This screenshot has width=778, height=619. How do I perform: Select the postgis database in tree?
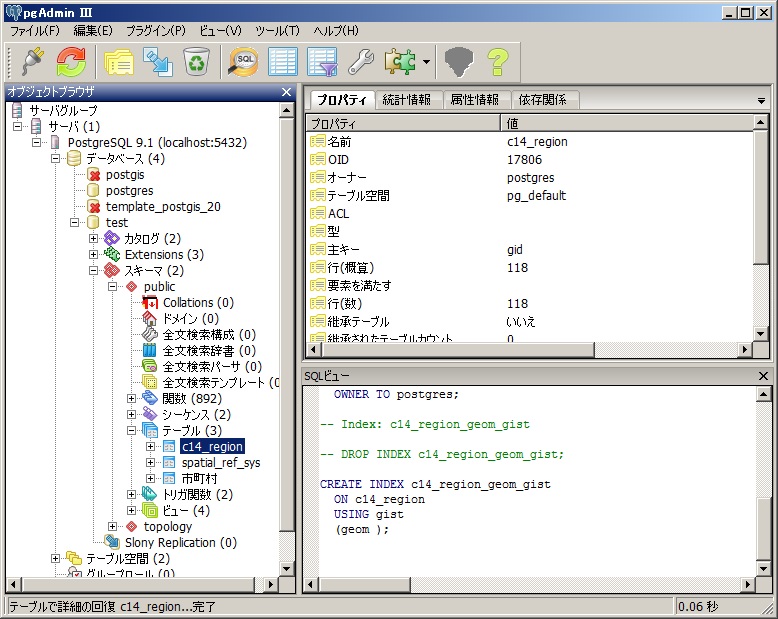125,175
